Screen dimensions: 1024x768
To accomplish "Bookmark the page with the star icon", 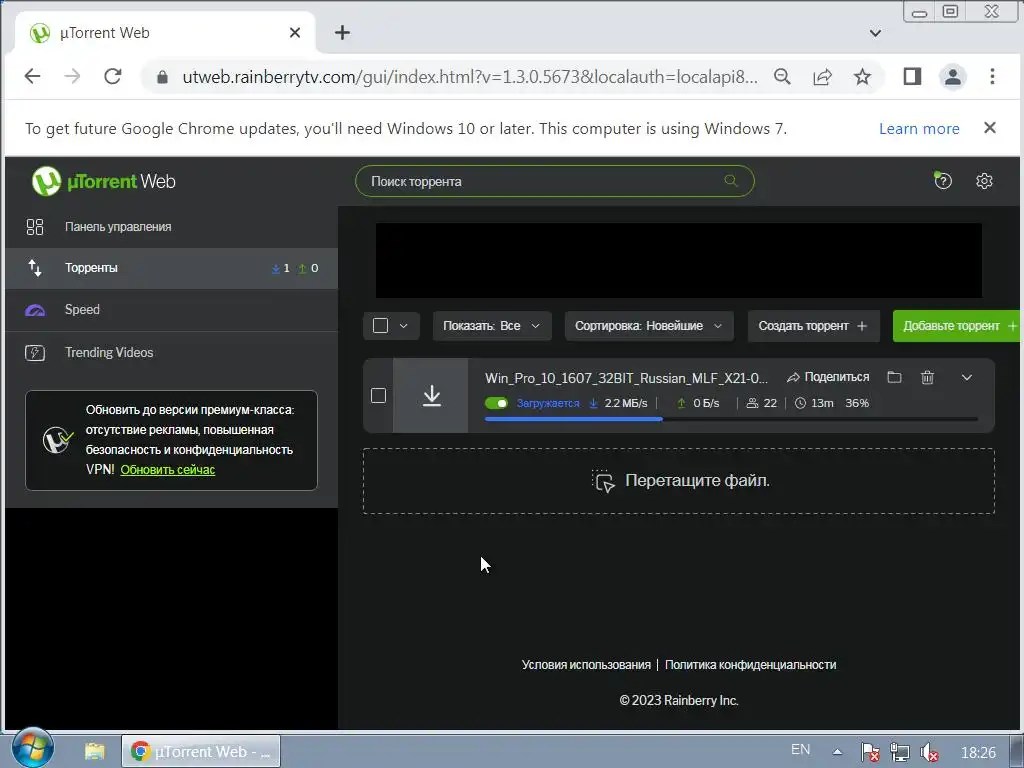I will click(x=863, y=76).
